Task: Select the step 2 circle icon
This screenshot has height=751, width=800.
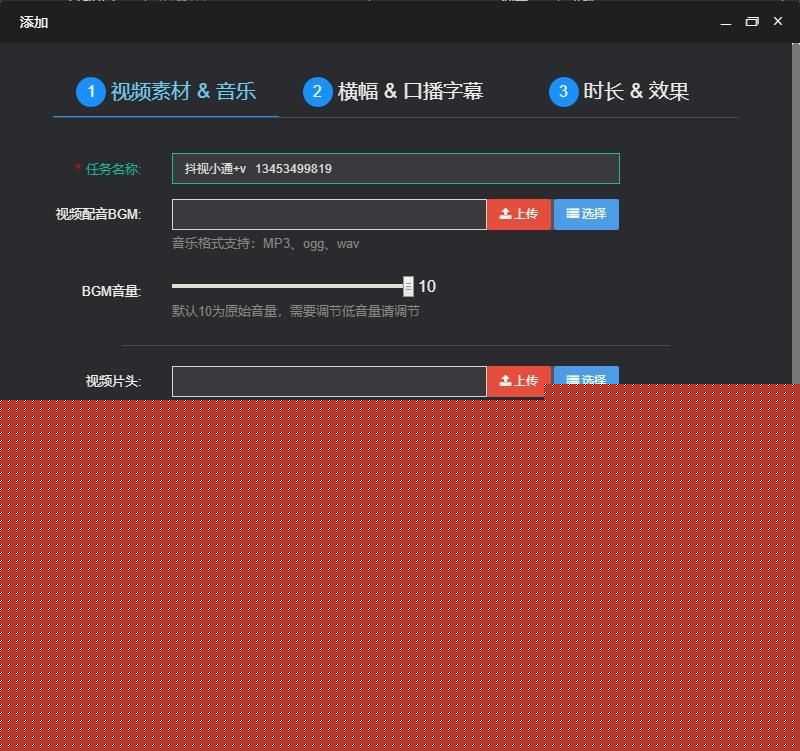Action: click(x=317, y=91)
